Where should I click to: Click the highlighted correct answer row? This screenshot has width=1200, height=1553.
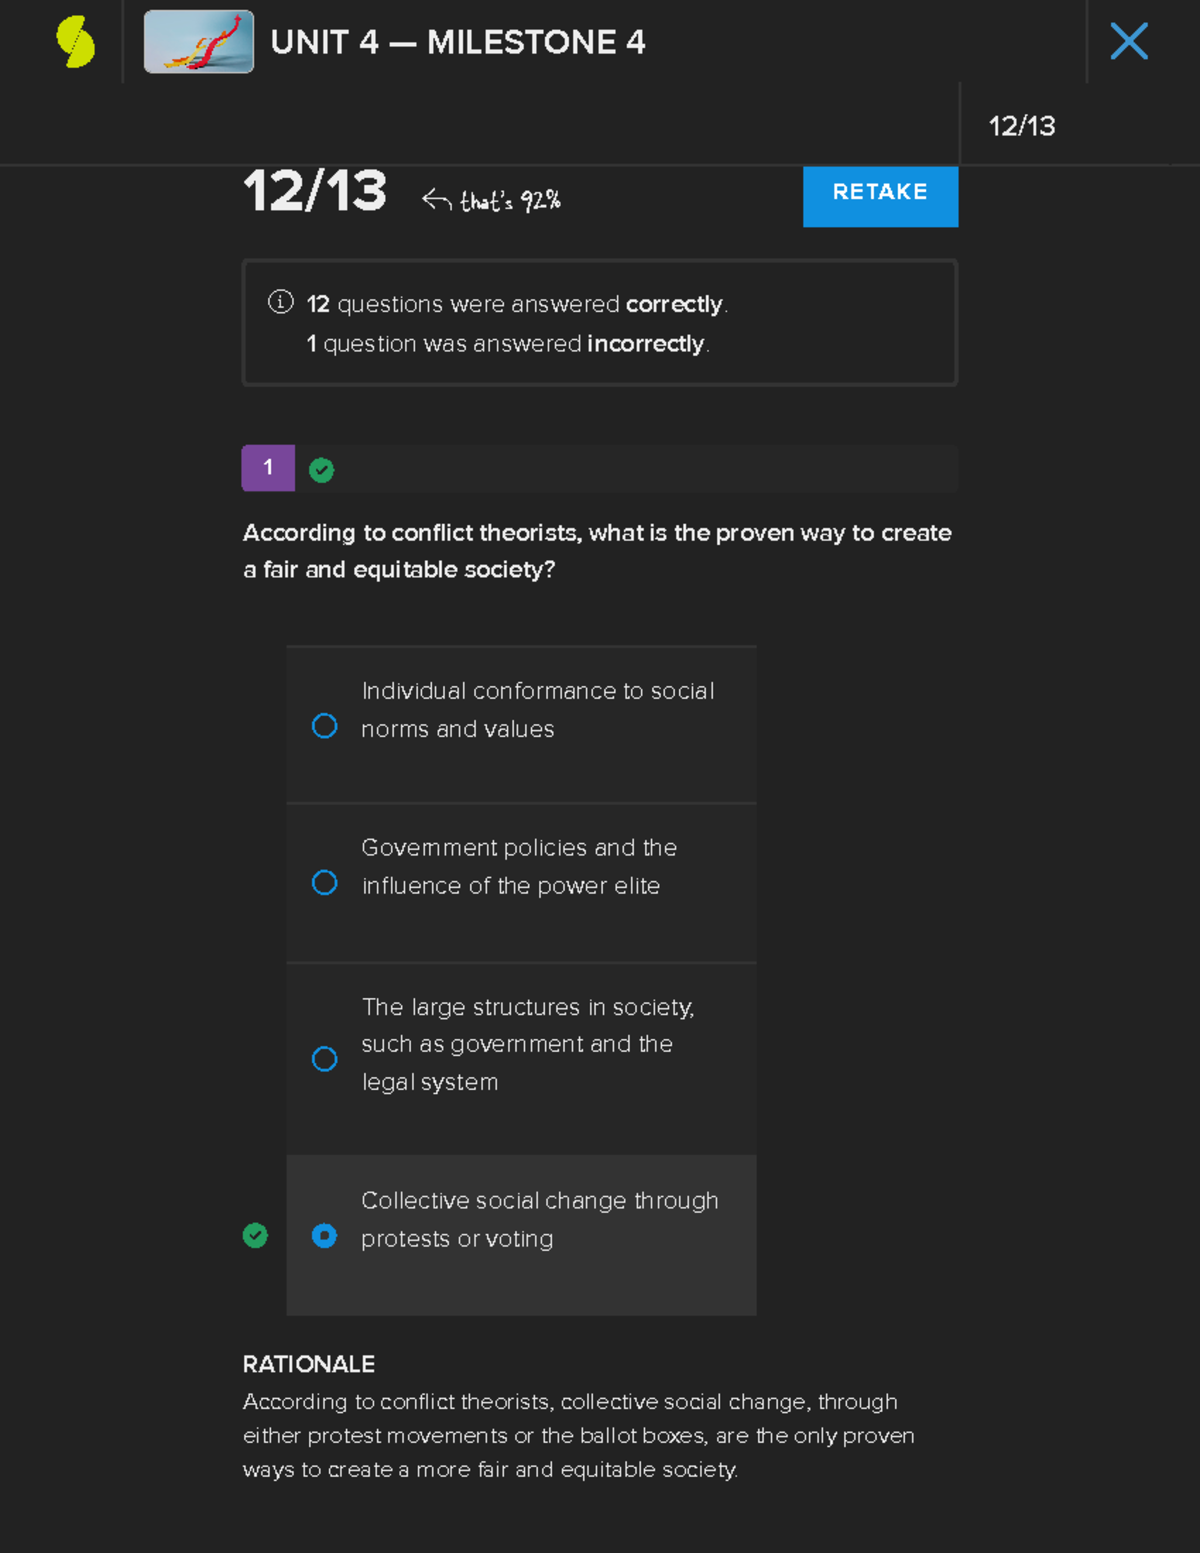pyautogui.click(x=521, y=1236)
